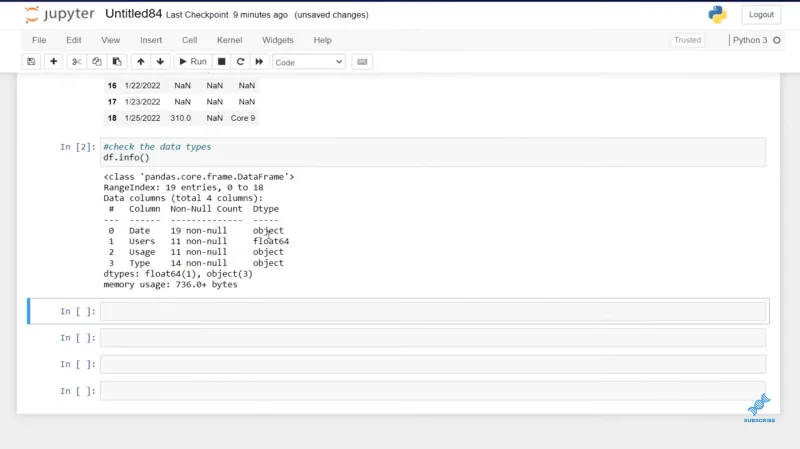Image resolution: width=800 pixels, height=449 pixels.
Task: Open the cell type Code dropdown
Action: click(309, 62)
